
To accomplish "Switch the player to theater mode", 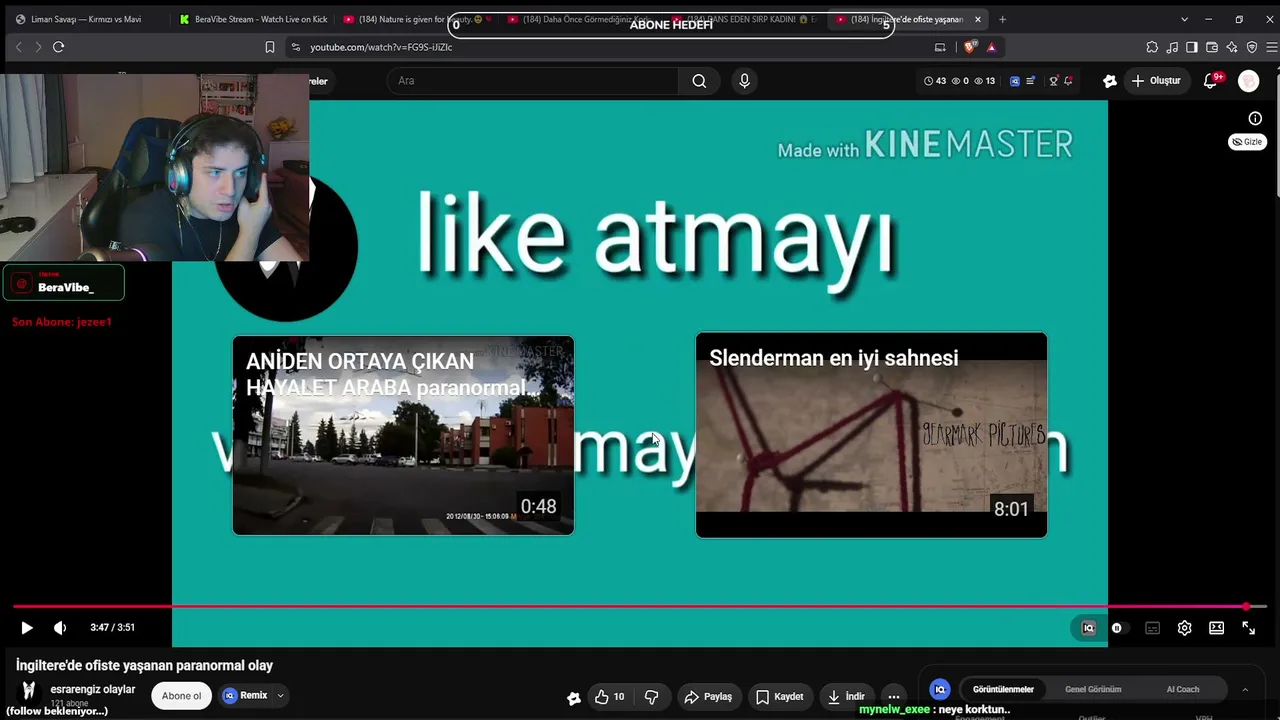I will point(1216,628).
